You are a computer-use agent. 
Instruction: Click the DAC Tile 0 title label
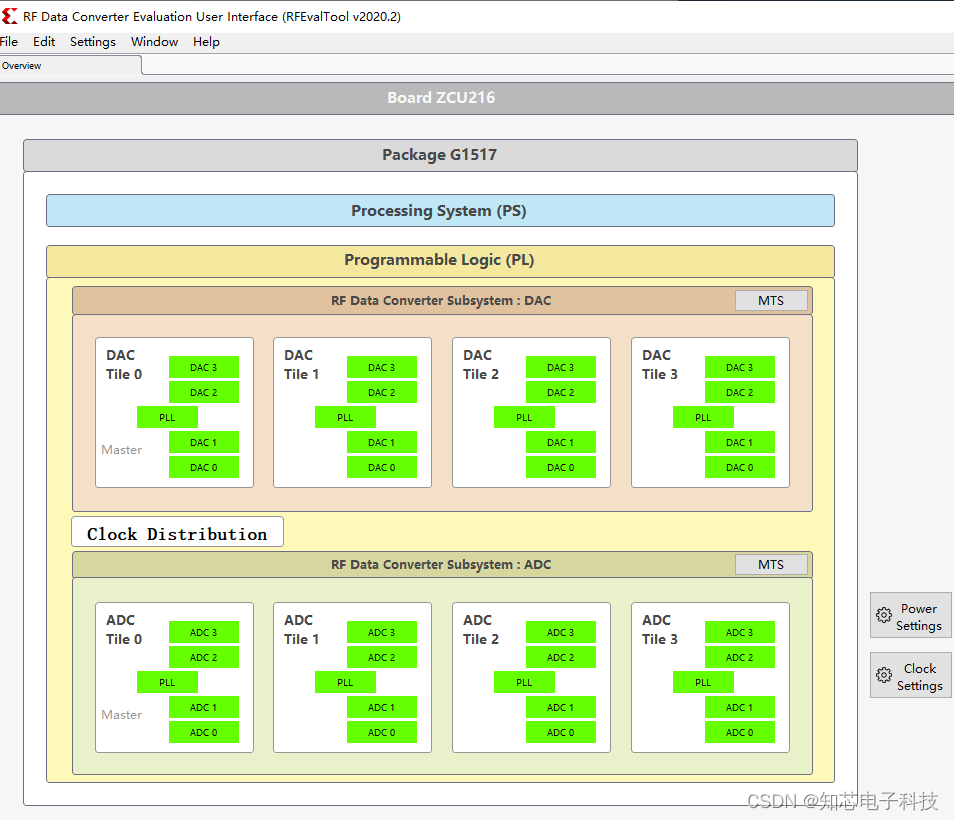[124, 364]
